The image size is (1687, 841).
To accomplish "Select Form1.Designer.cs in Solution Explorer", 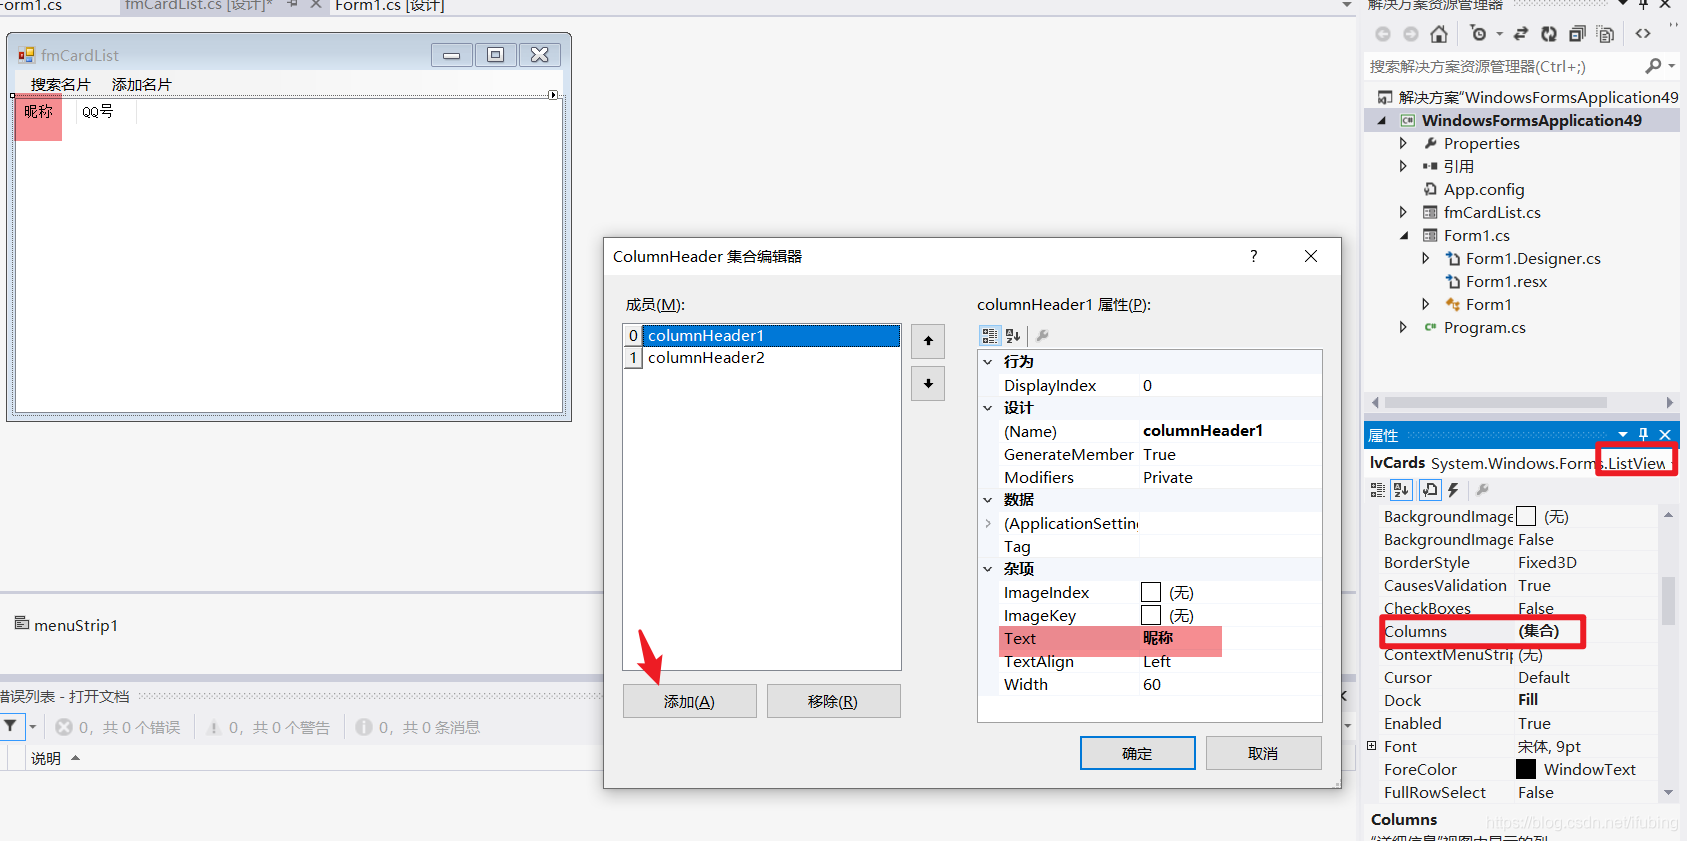I will (1533, 258).
